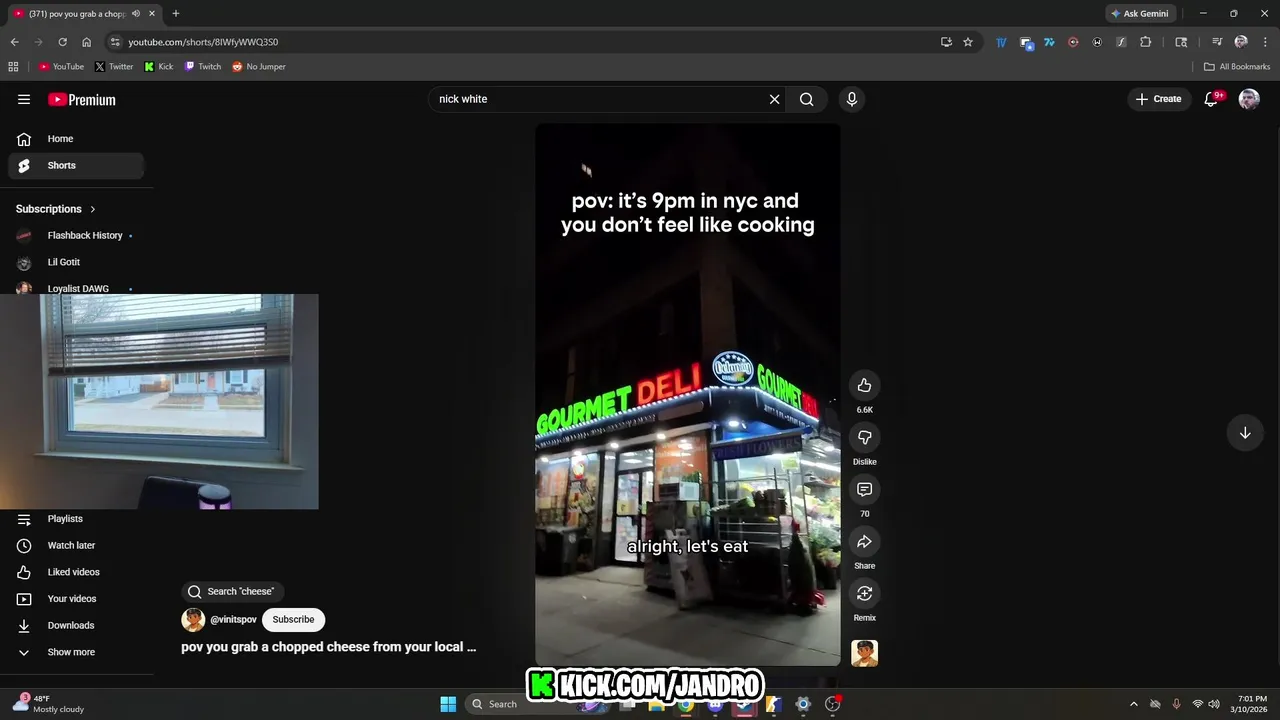View site information icon in address bar
Image resolution: width=1280 pixels, height=720 pixels.
[x=115, y=42]
